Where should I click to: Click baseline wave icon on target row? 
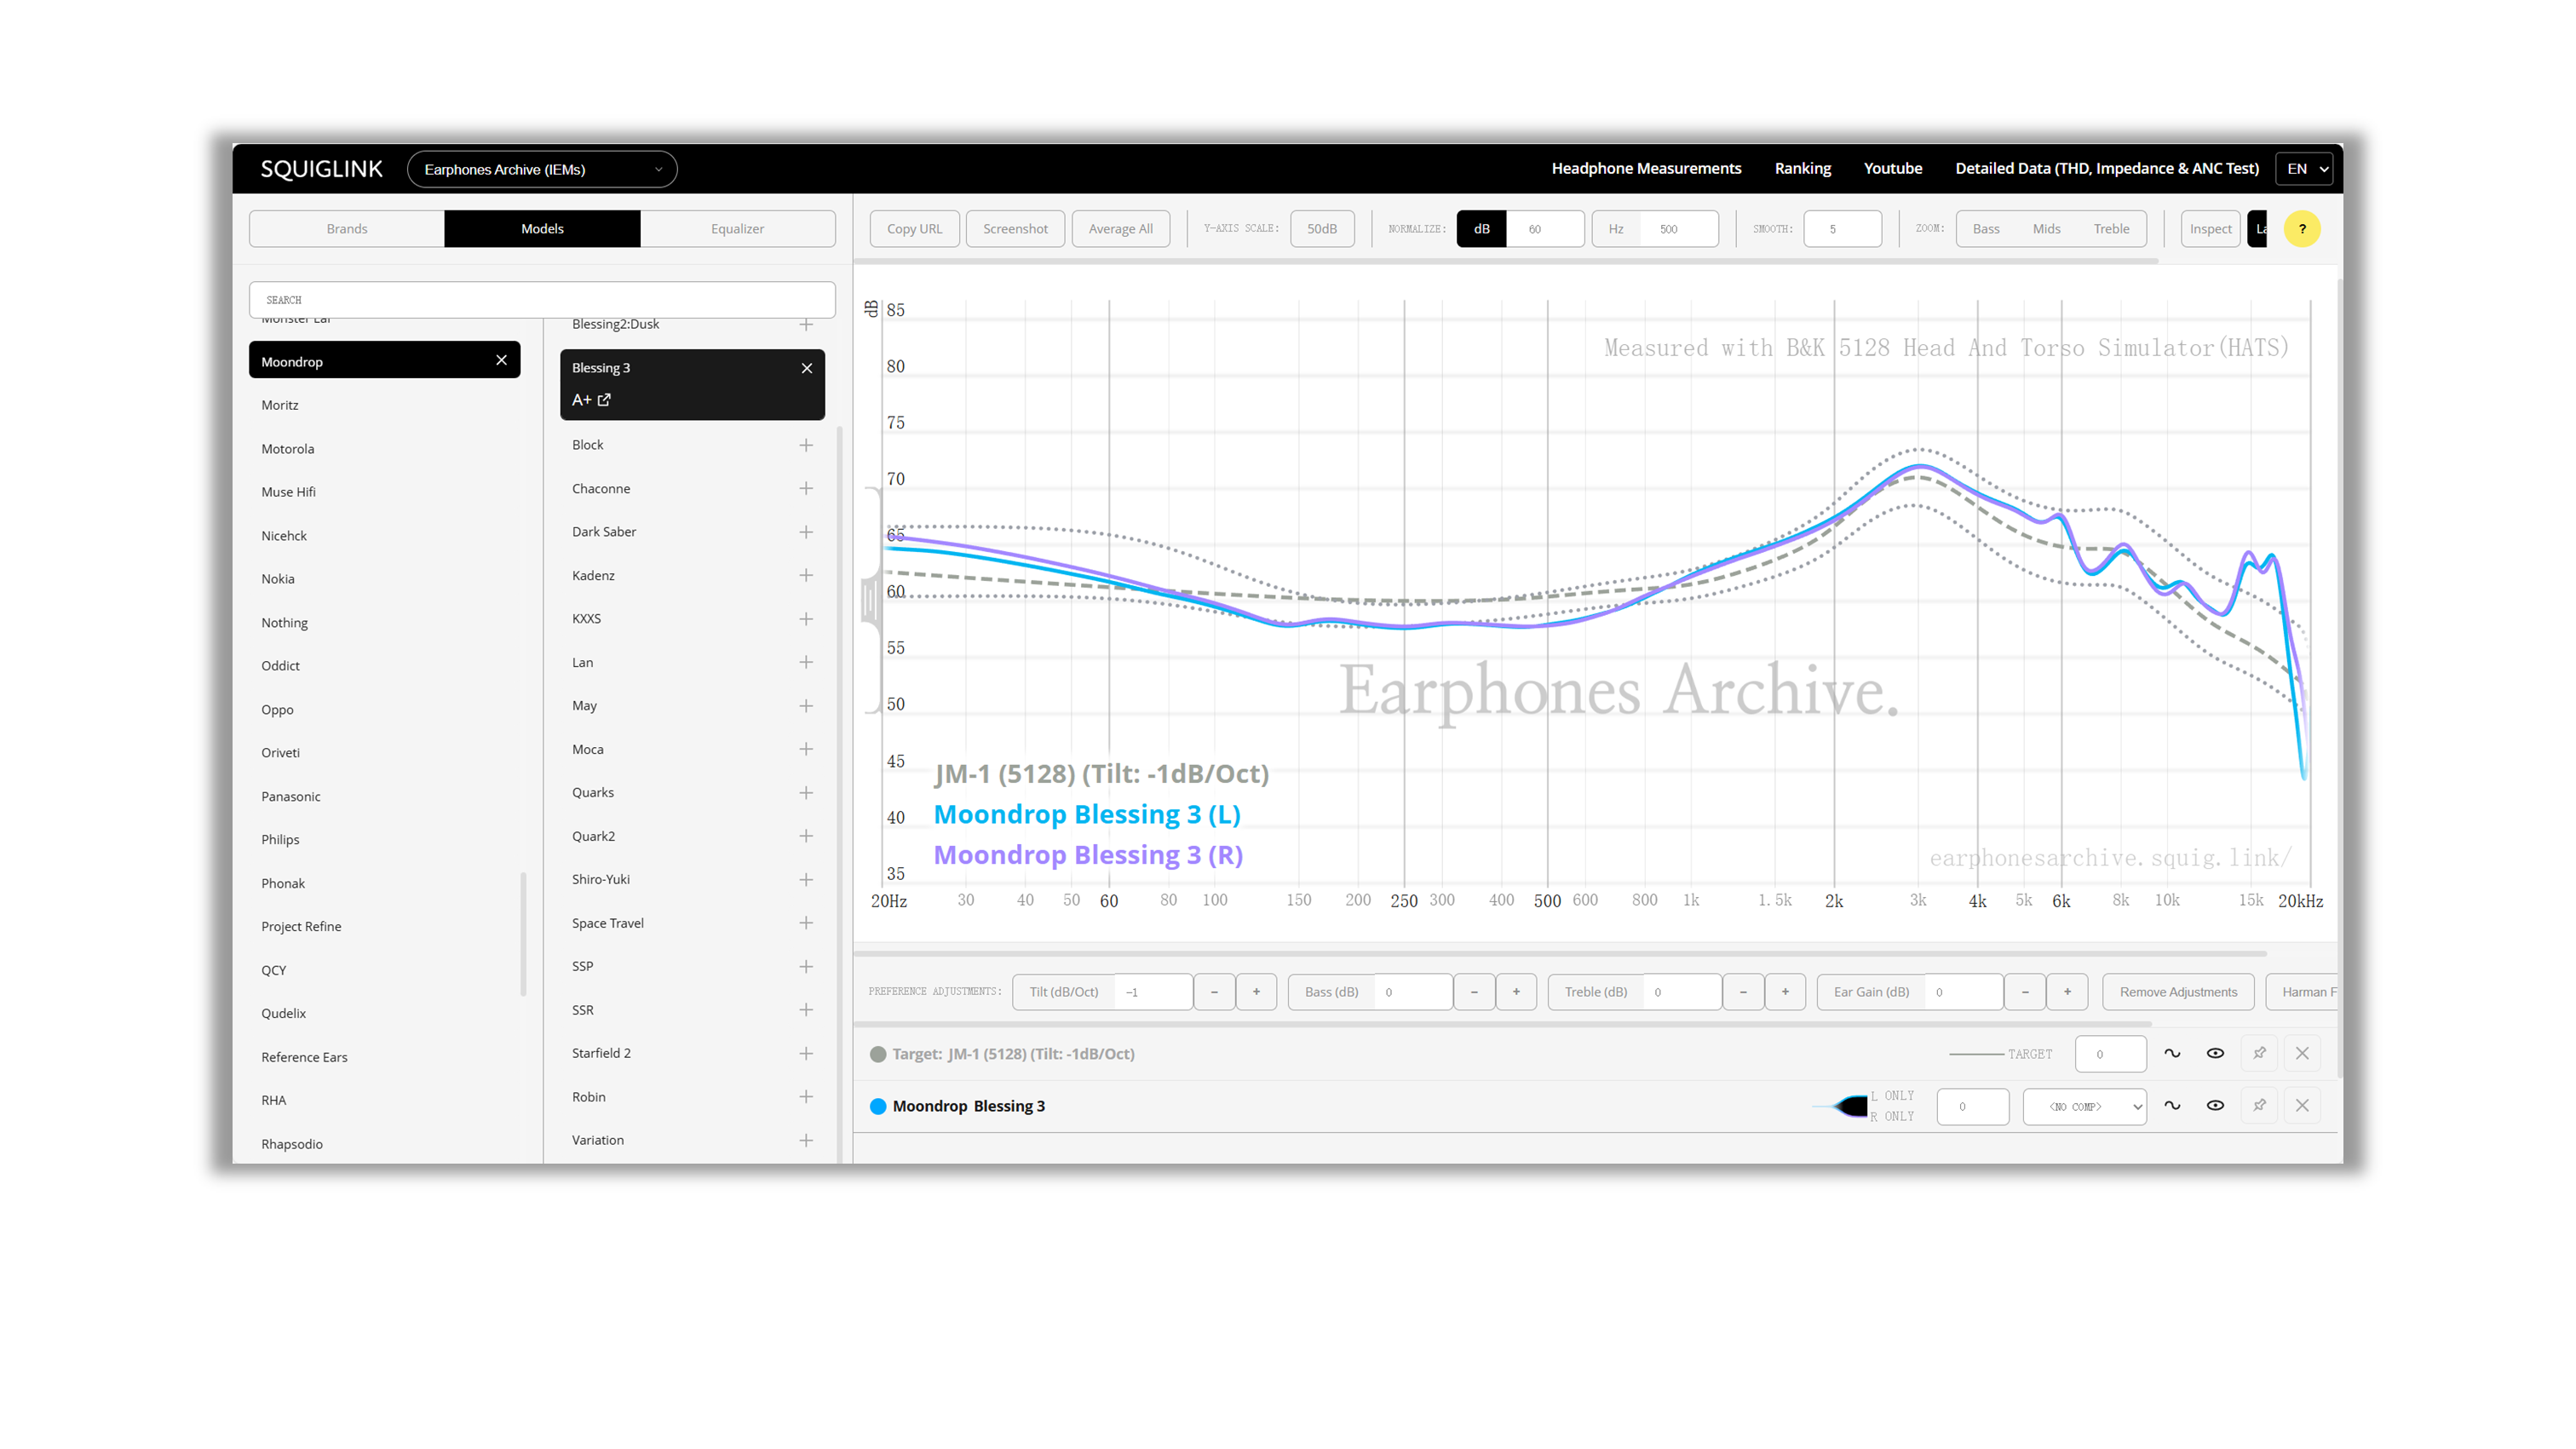2172,1053
